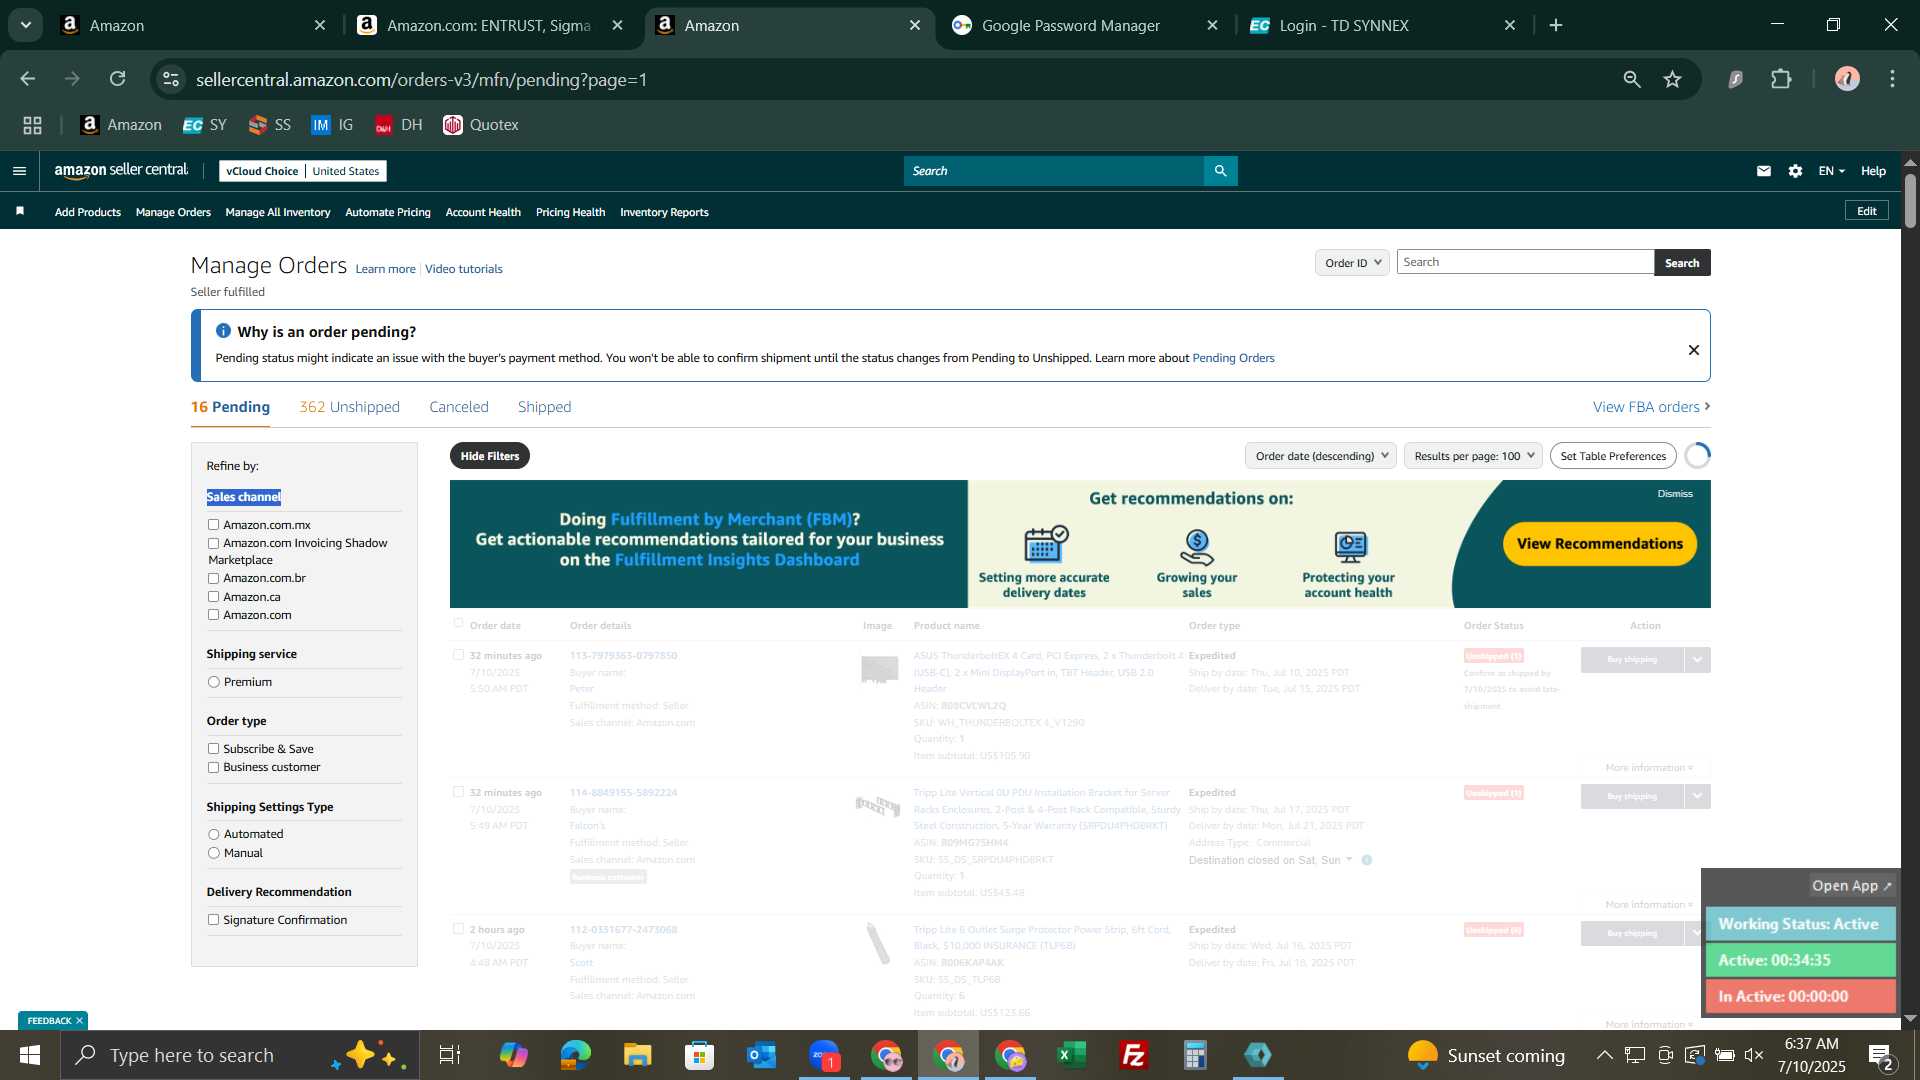Screen dimensions: 1920x1080
Task: Reload the page with the browser refresh icon
Action: coord(118,79)
